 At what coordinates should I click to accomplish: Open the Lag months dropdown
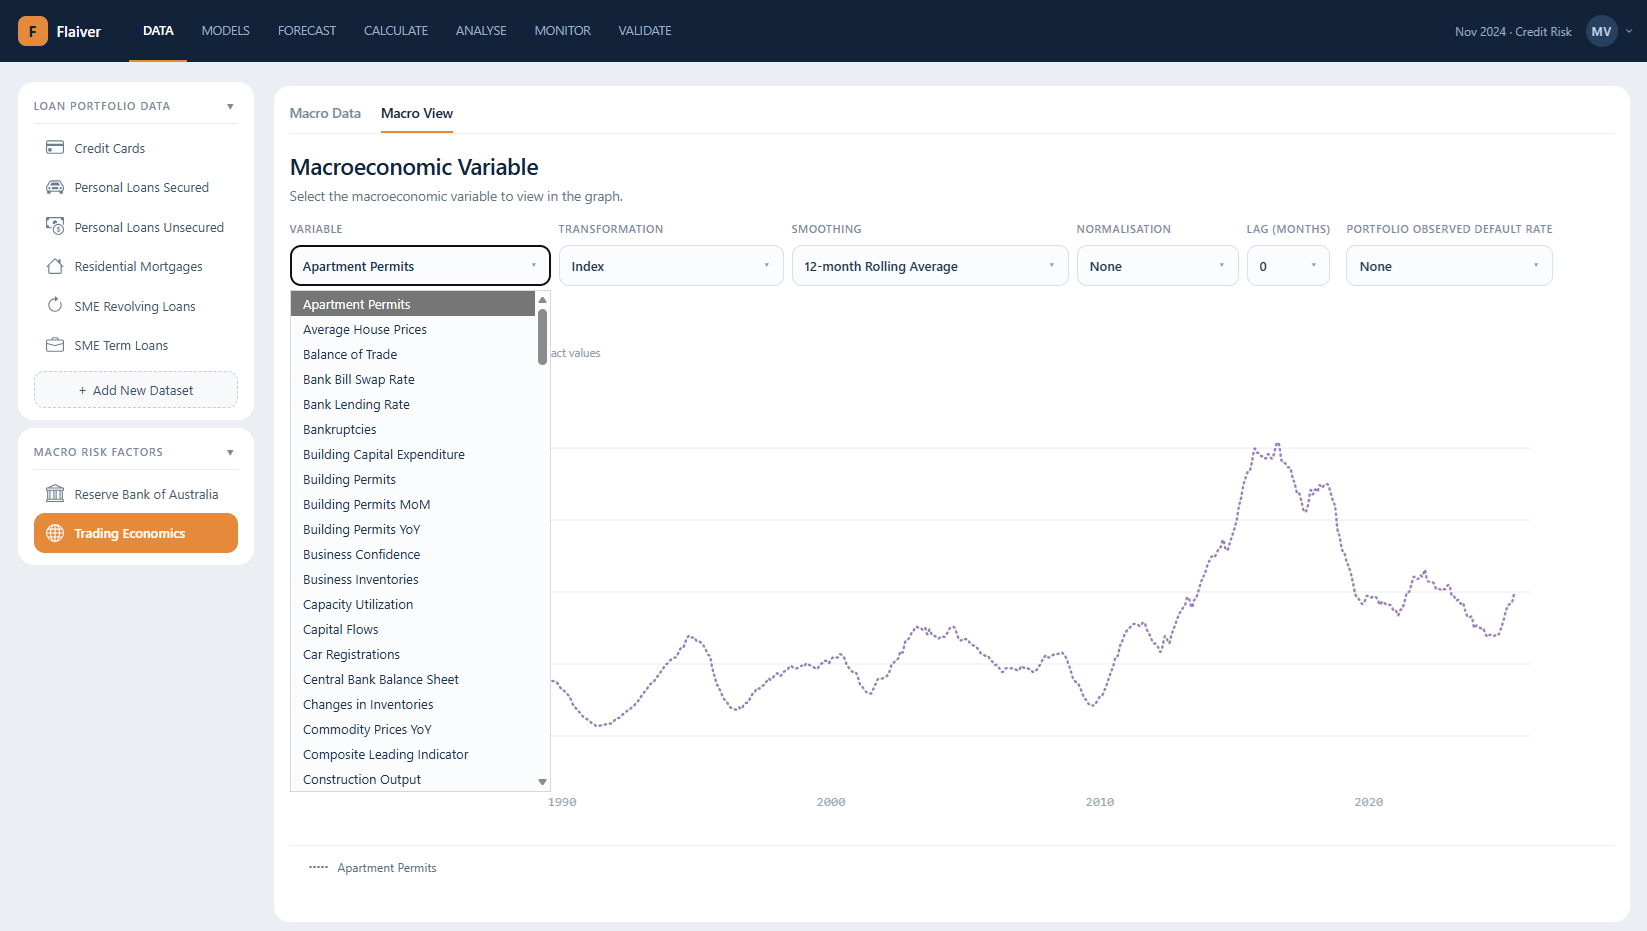pos(1288,266)
